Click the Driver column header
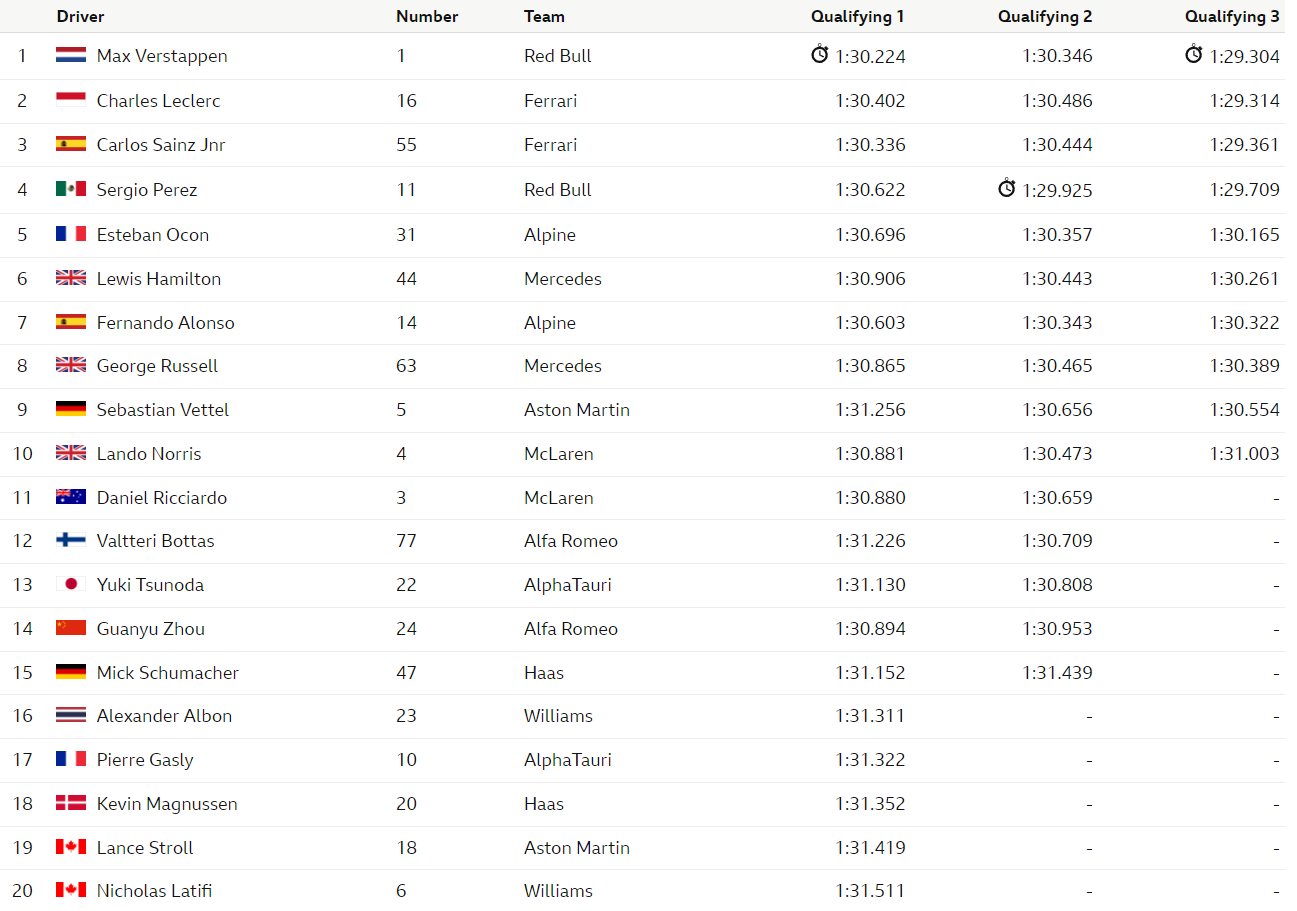Viewport: 1297px width, 911px height. click(80, 16)
